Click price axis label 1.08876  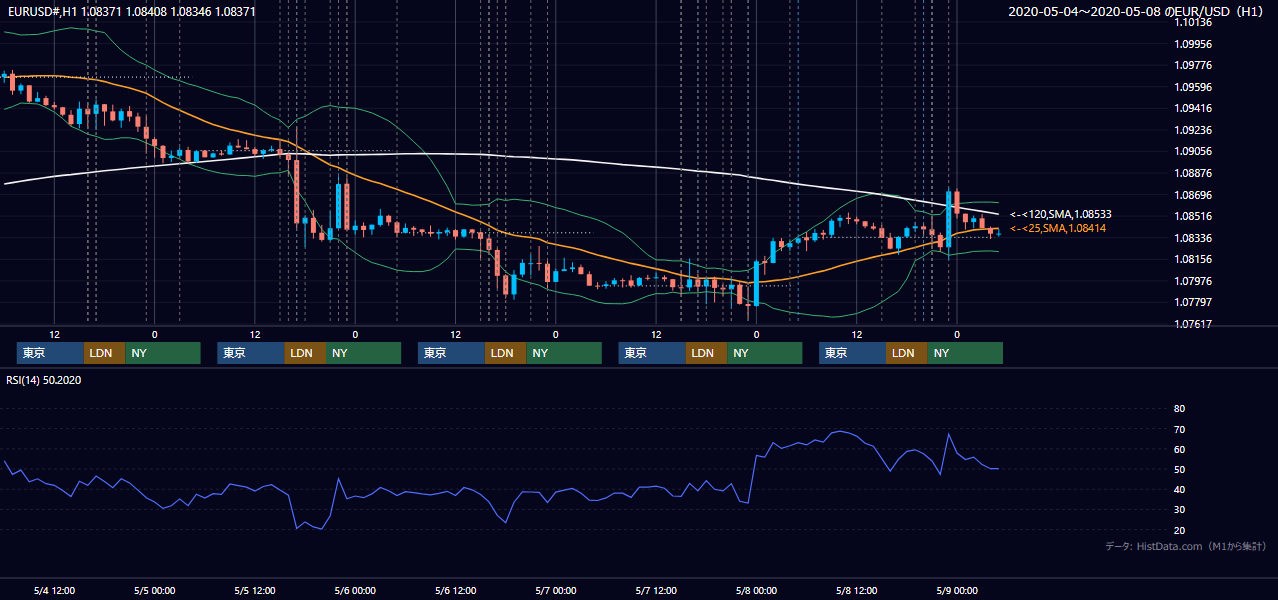coord(1193,173)
